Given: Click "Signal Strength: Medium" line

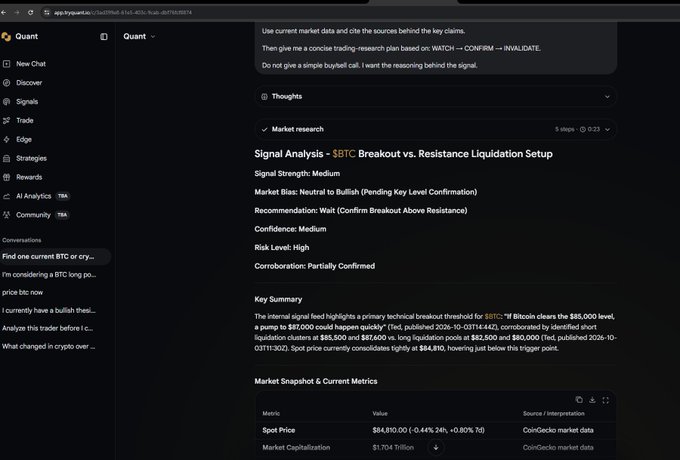Looking at the screenshot, I should coord(297,174).
